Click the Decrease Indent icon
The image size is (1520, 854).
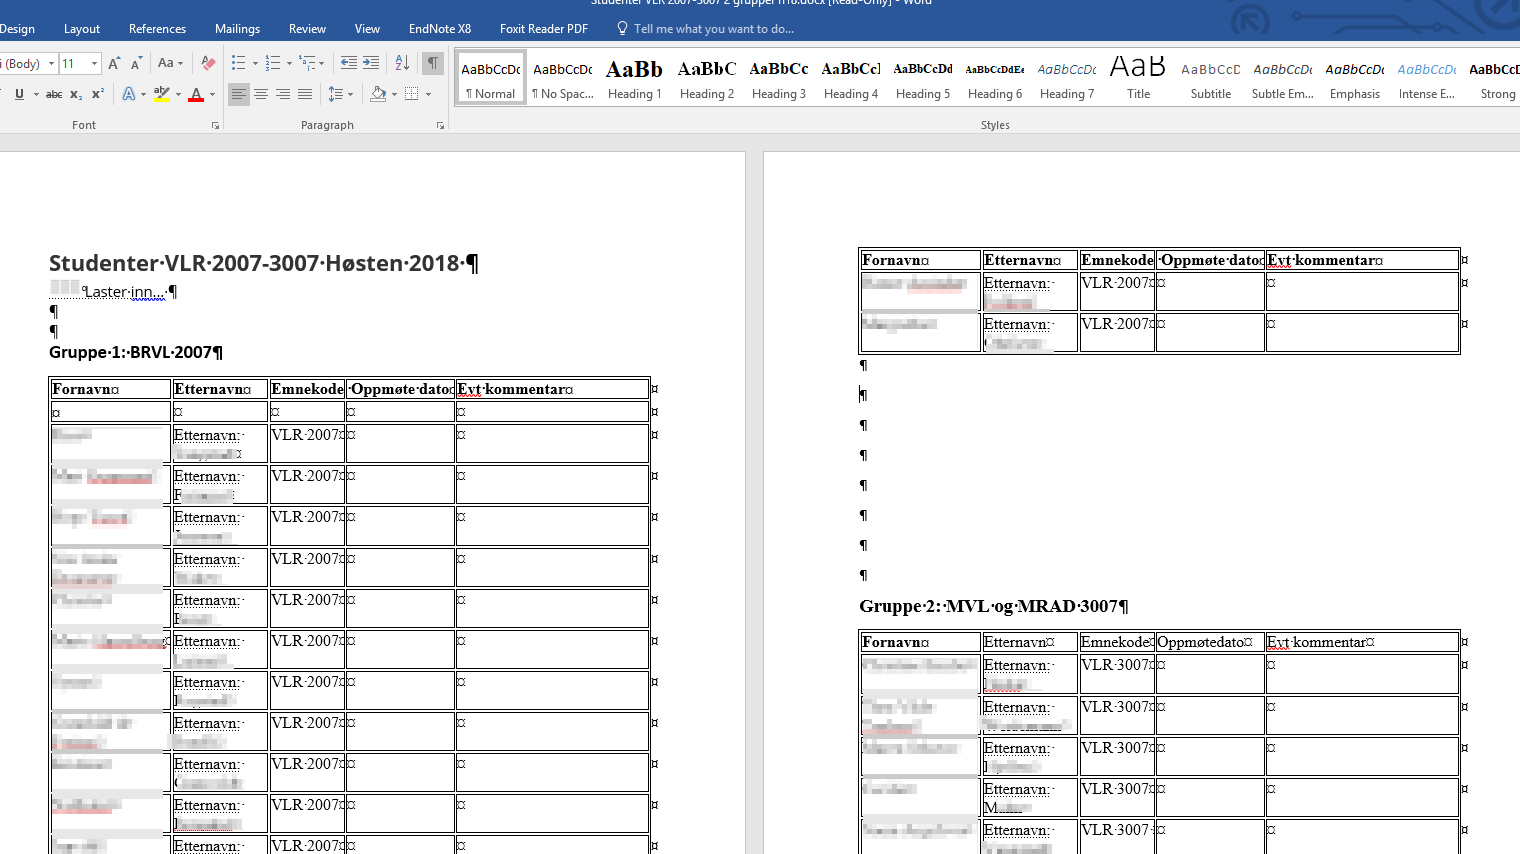tap(348, 63)
